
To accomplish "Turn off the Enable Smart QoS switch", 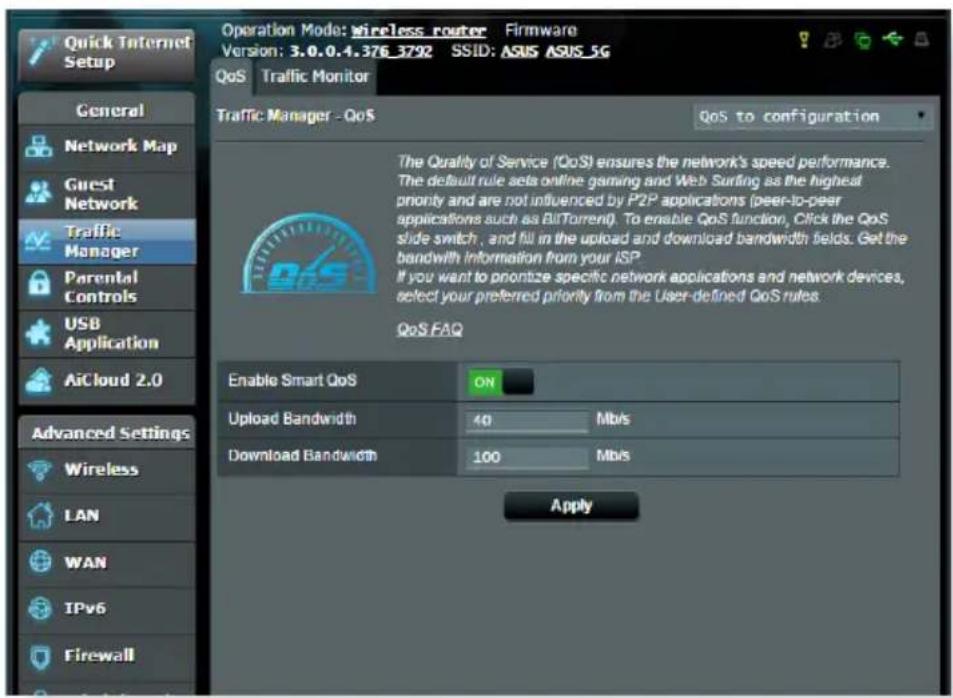I will (x=501, y=382).
